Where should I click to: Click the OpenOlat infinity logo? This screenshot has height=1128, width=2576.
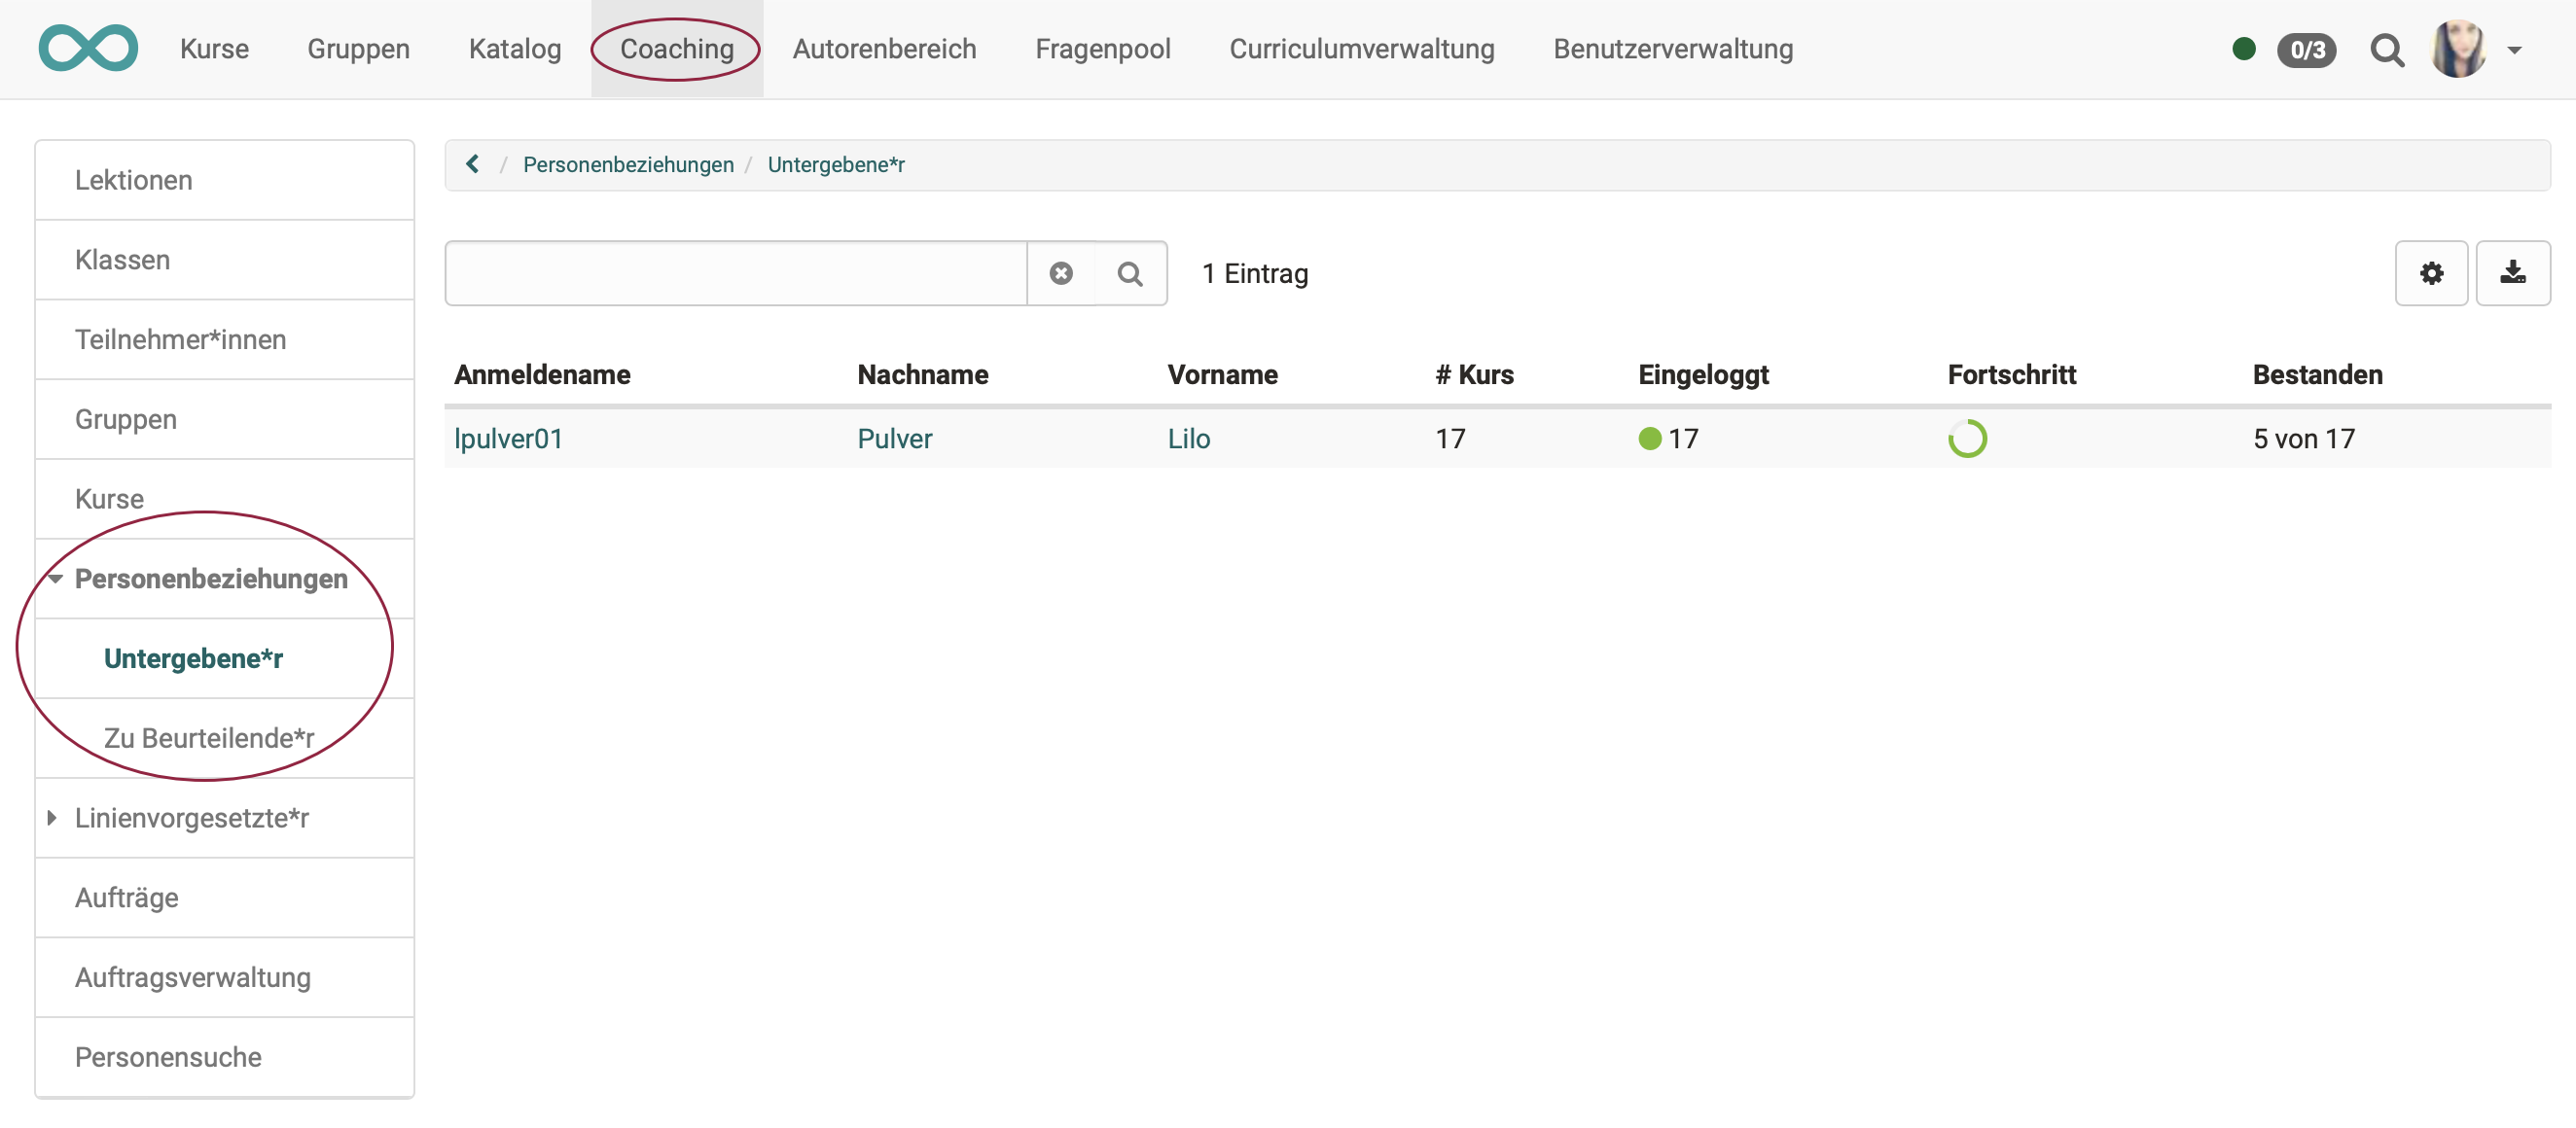[x=88, y=48]
